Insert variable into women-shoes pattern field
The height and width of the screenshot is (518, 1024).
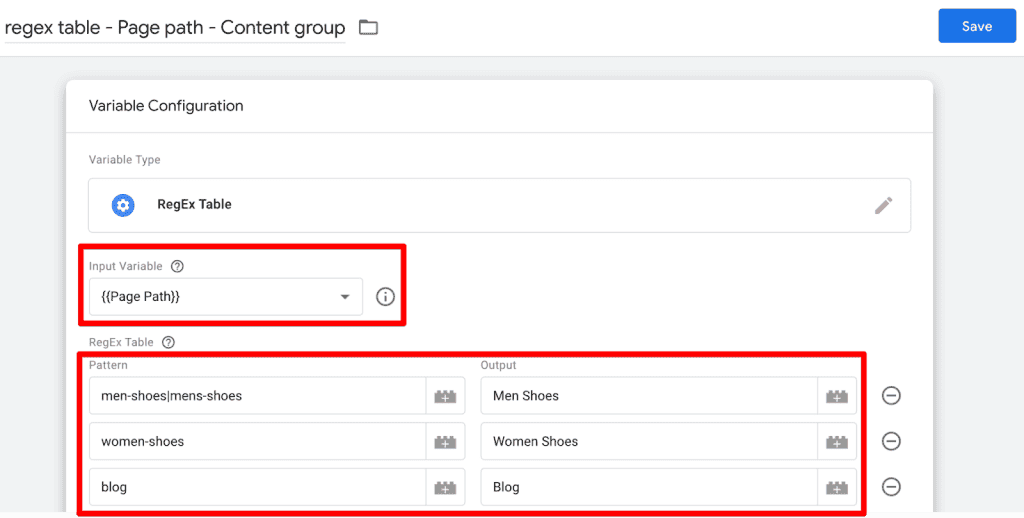445,442
